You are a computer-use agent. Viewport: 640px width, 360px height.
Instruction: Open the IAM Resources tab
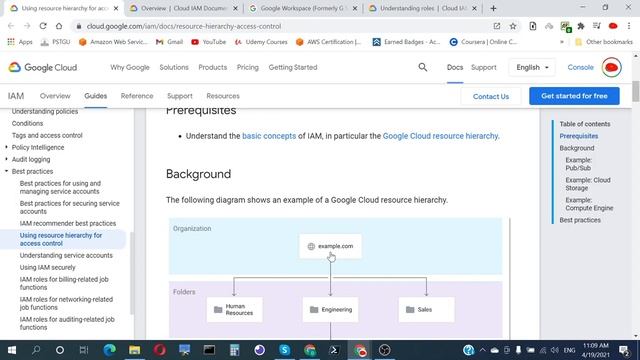[x=223, y=96]
